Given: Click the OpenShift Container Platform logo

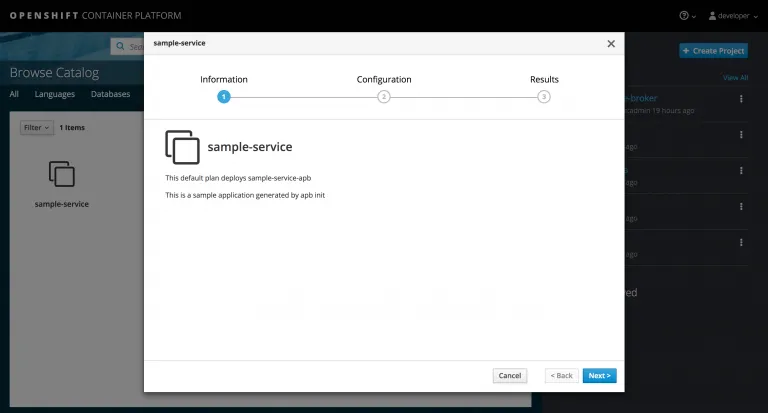Looking at the screenshot, I should tap(96, 16).
